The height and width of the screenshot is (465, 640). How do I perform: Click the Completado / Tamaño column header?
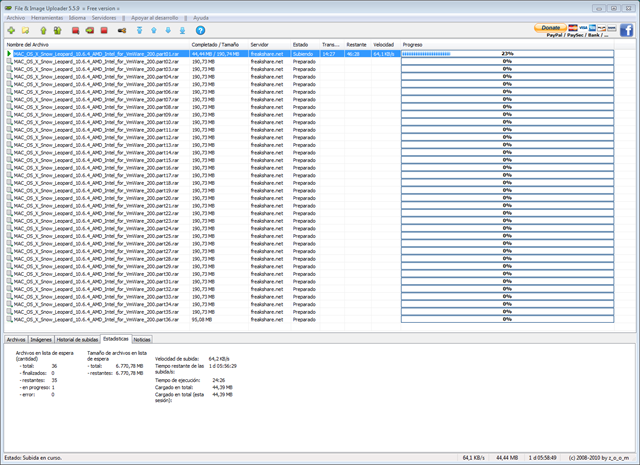pyautogui.click(x=219, y=45)
